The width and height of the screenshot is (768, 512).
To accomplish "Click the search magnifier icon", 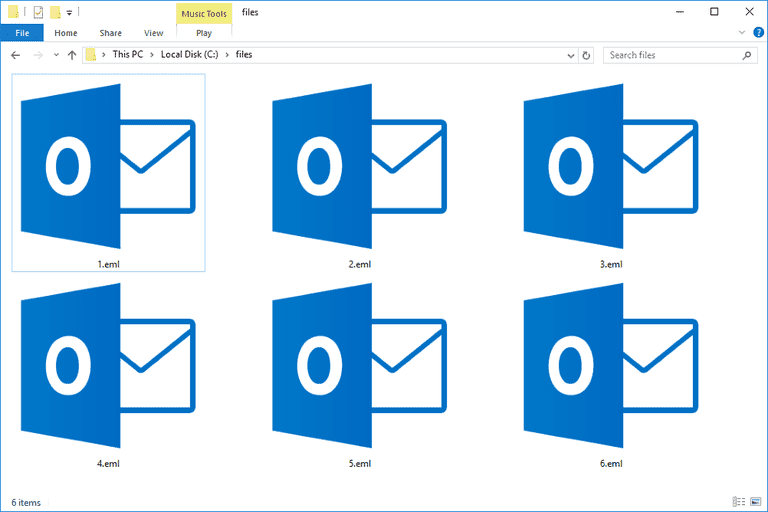I will tap(747, 55).
